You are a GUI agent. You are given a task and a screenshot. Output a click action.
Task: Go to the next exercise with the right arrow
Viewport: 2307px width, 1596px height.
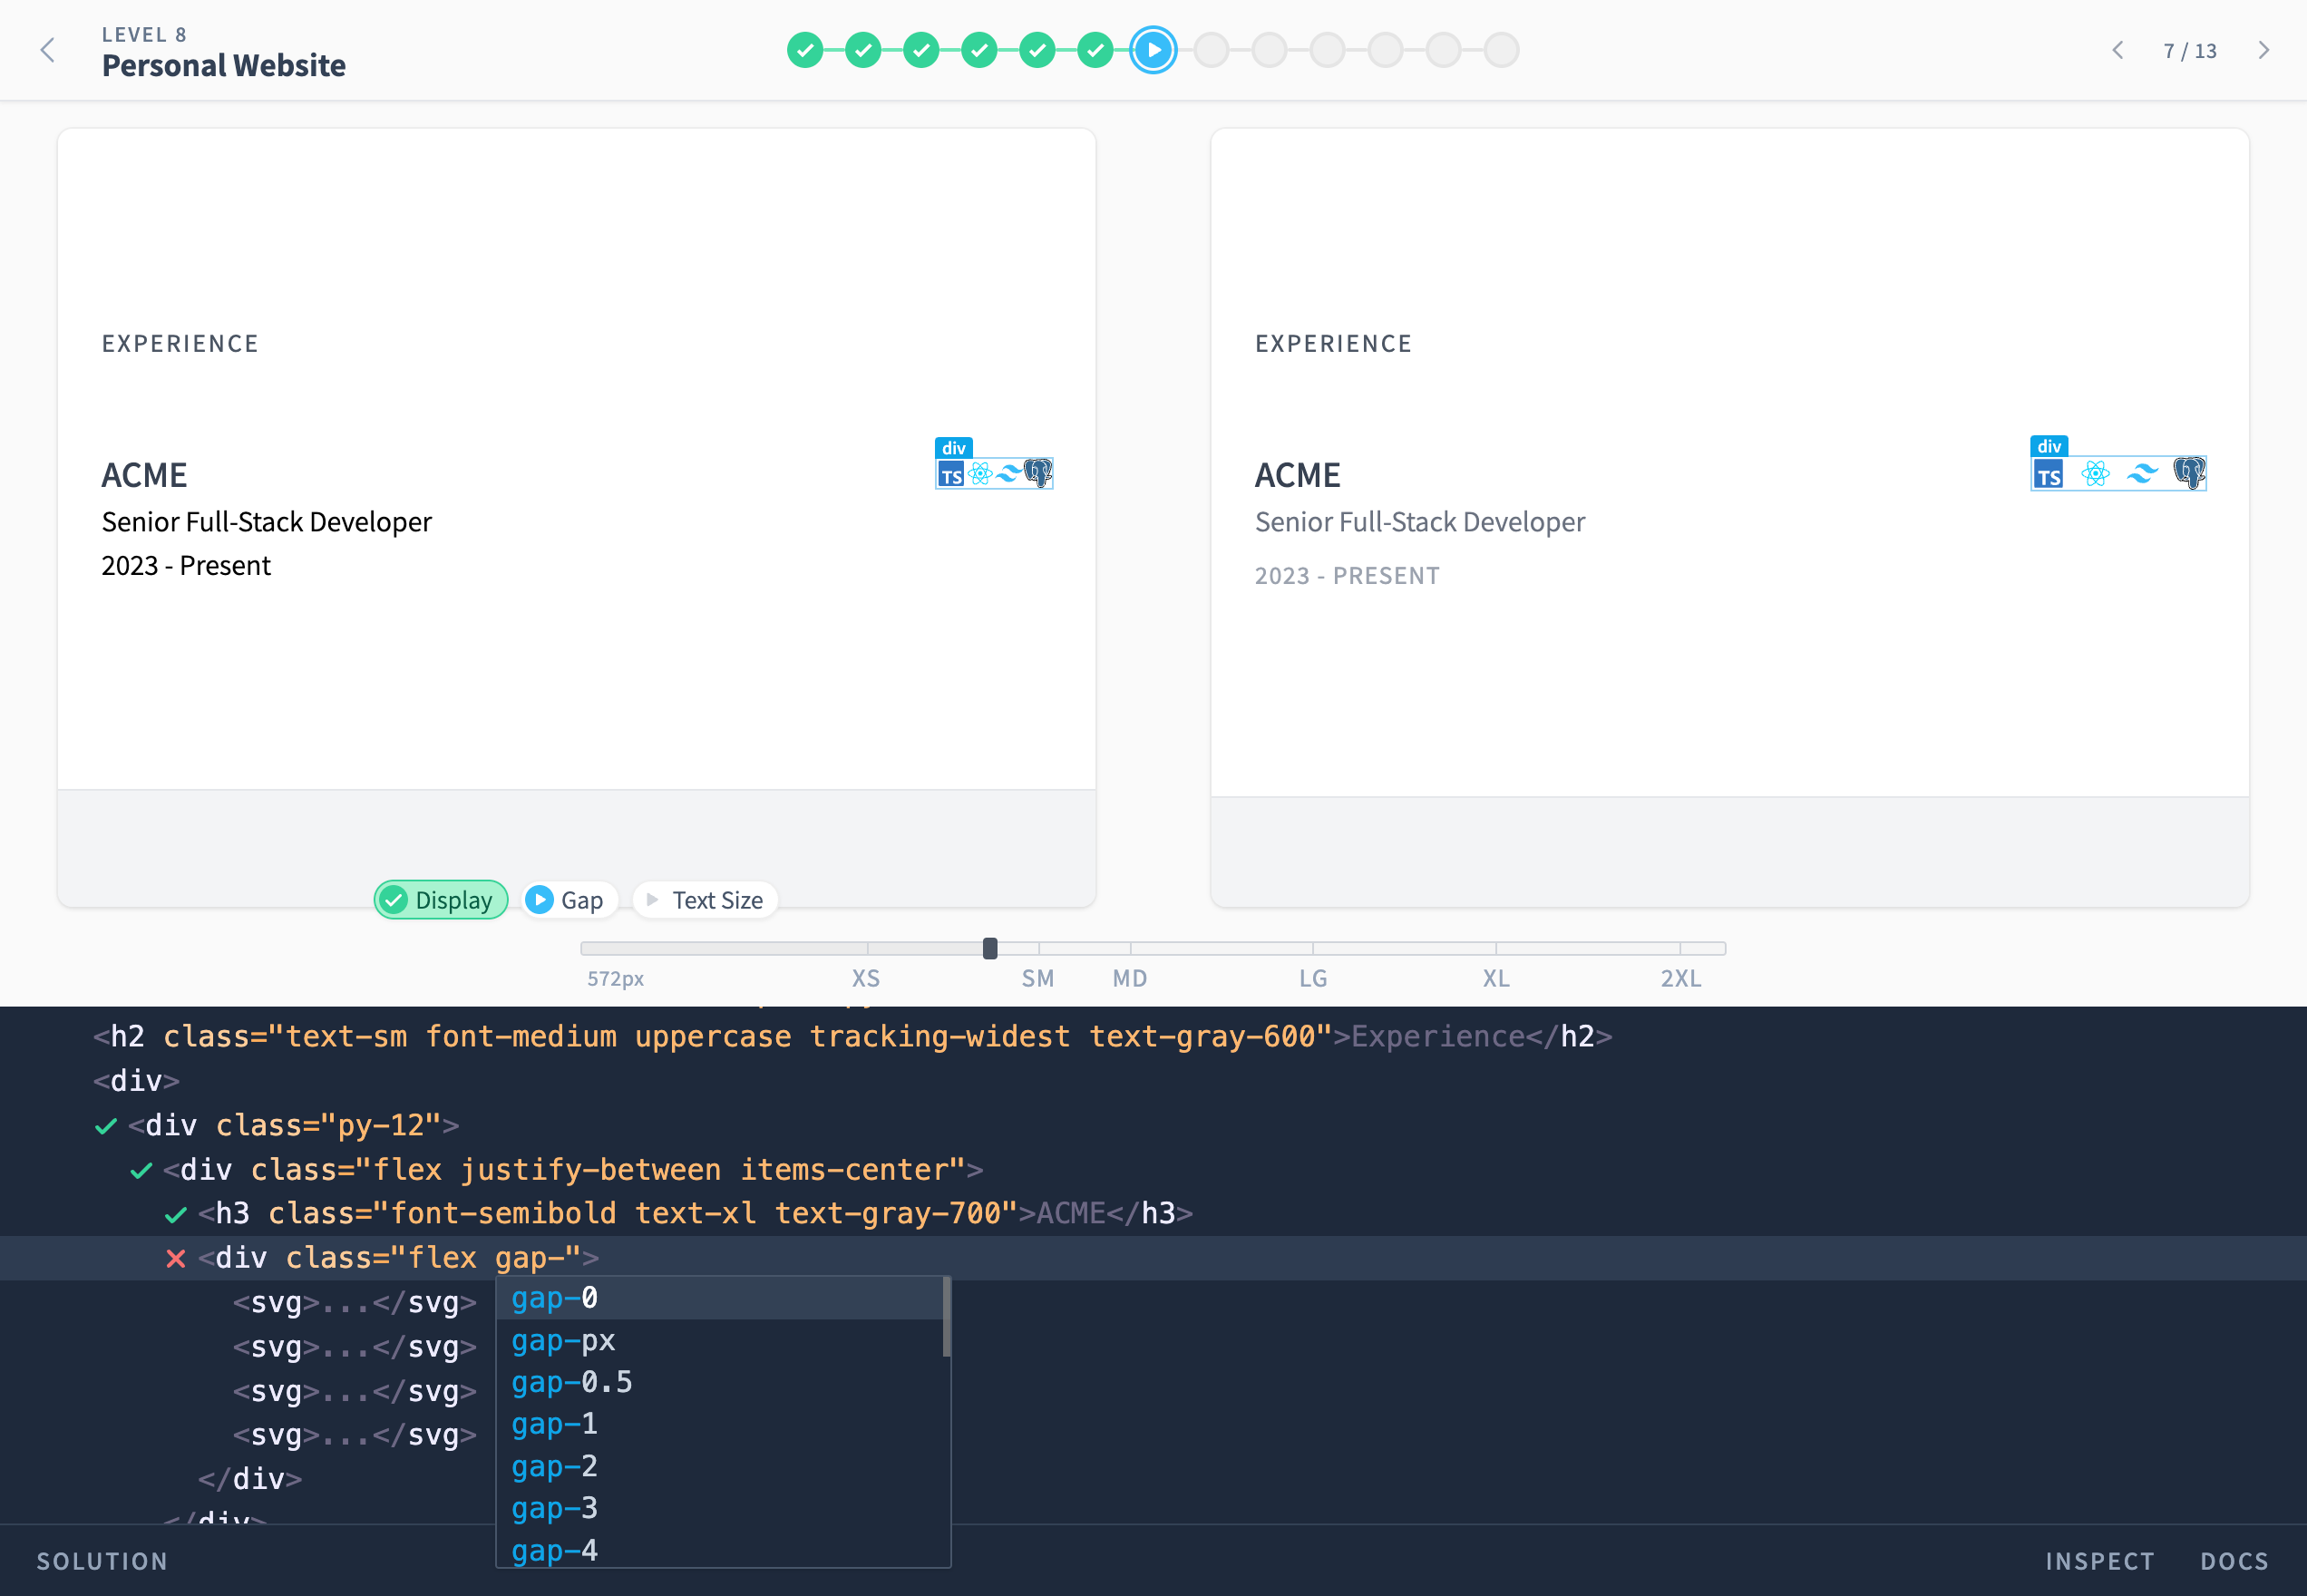[2263, 49]
